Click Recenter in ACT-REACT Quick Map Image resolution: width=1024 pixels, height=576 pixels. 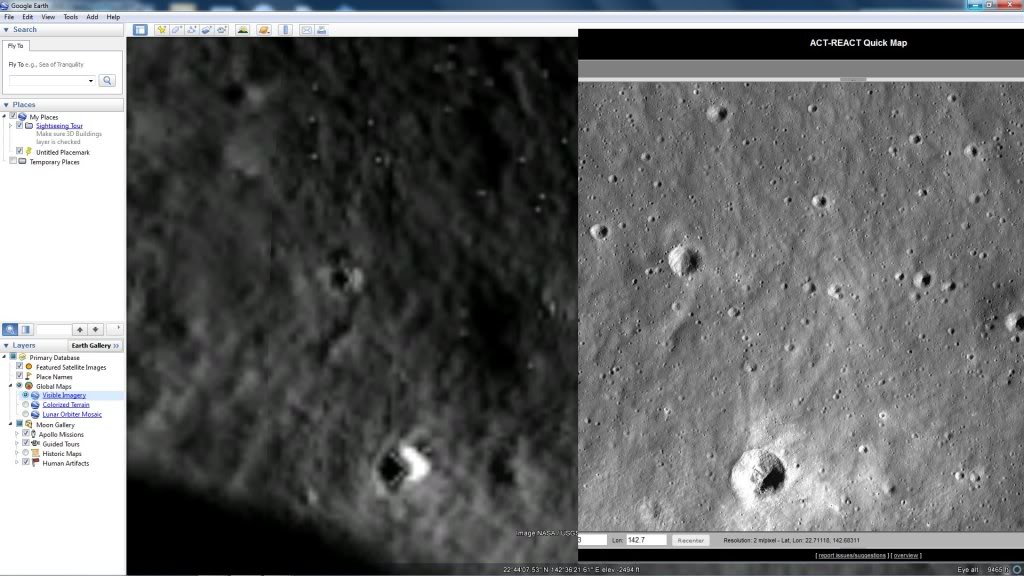690,541
